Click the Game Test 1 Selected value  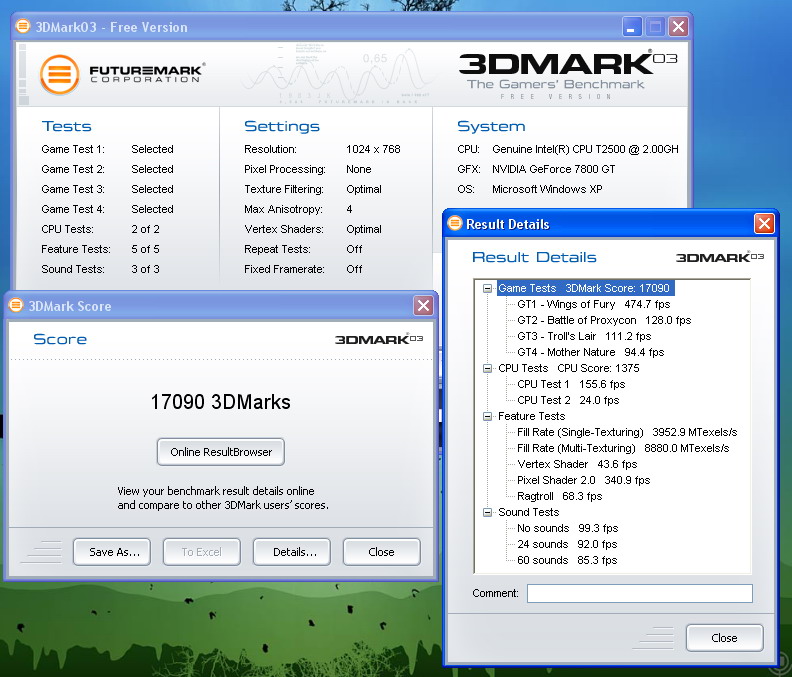coord(153,149)
